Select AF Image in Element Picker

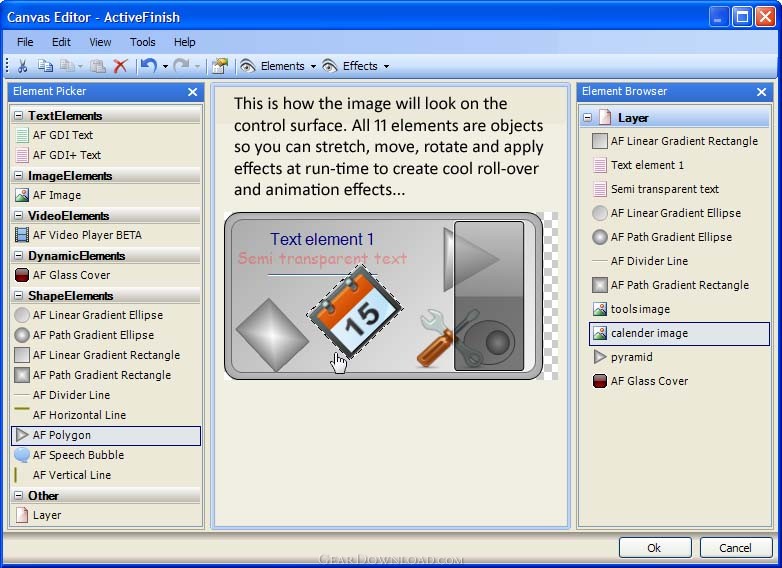(106, 195)
